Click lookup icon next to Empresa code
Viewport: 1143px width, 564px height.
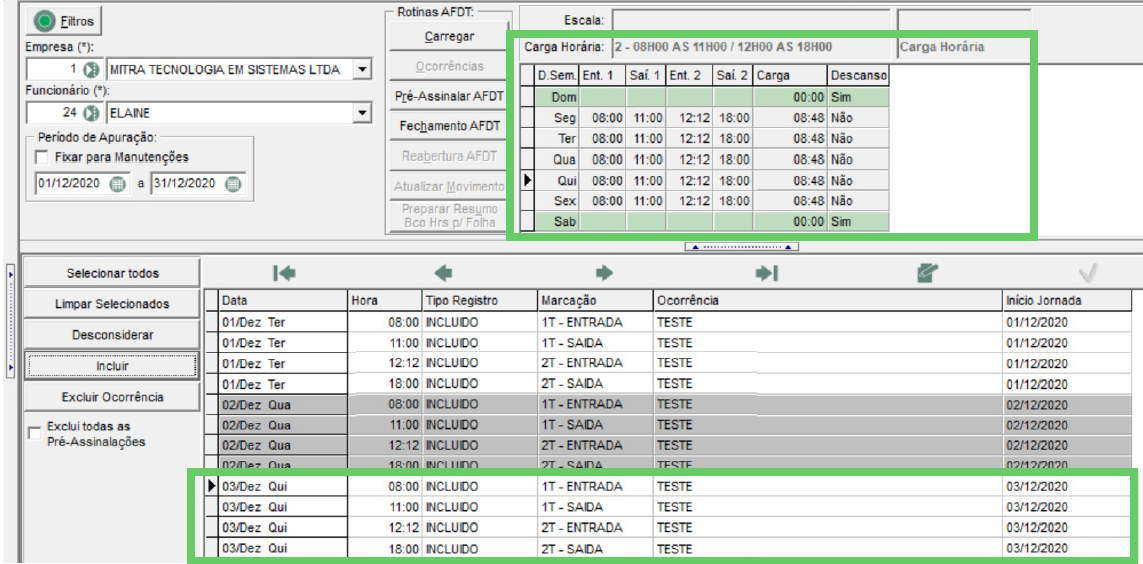[91, 71]
